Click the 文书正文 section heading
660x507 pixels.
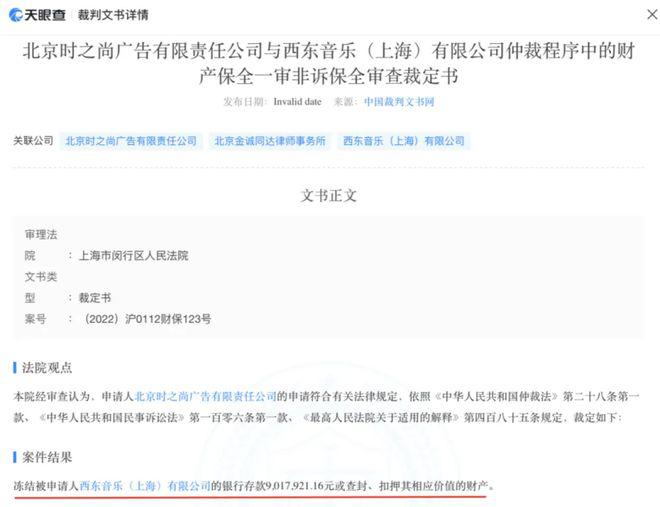[329, 196]
